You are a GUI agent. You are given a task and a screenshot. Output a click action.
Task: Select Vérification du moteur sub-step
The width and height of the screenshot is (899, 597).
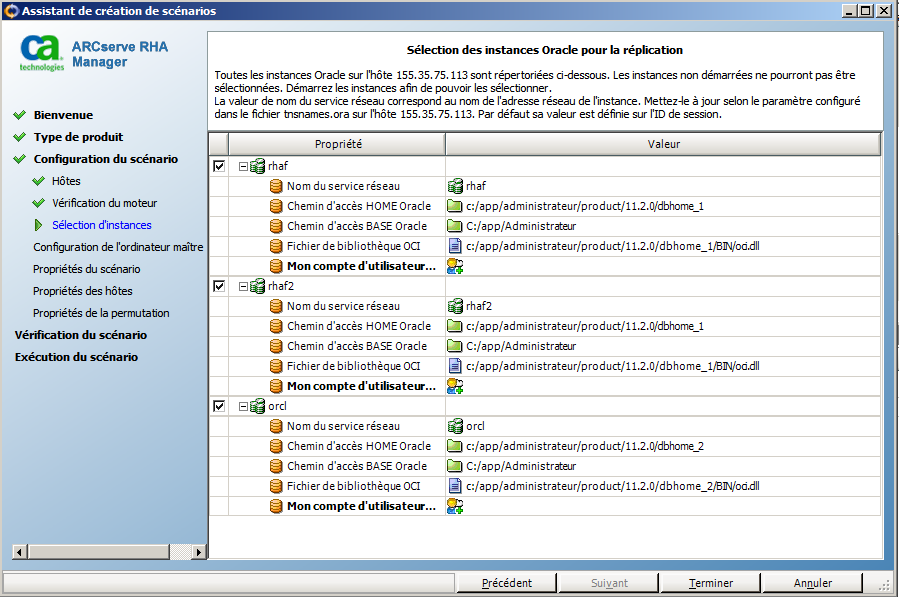104,203
